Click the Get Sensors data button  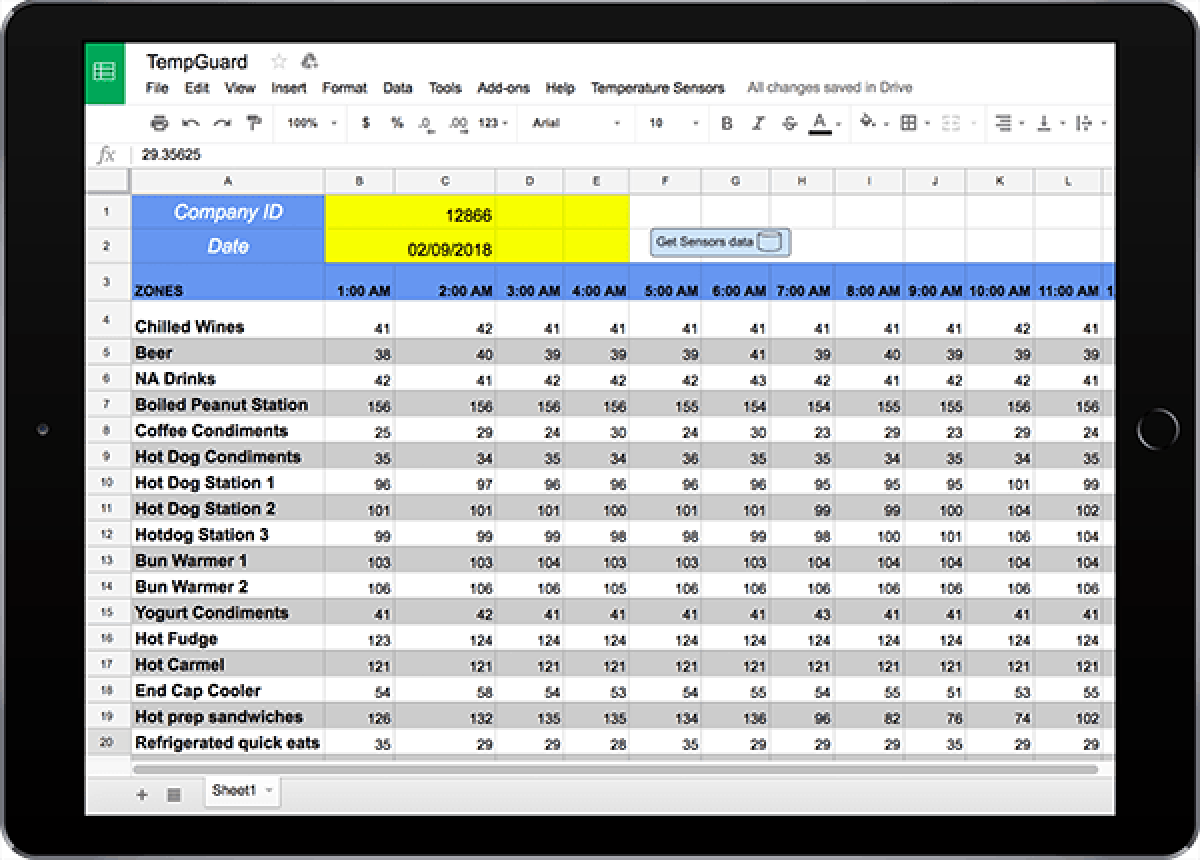click(x=718, y=243)
